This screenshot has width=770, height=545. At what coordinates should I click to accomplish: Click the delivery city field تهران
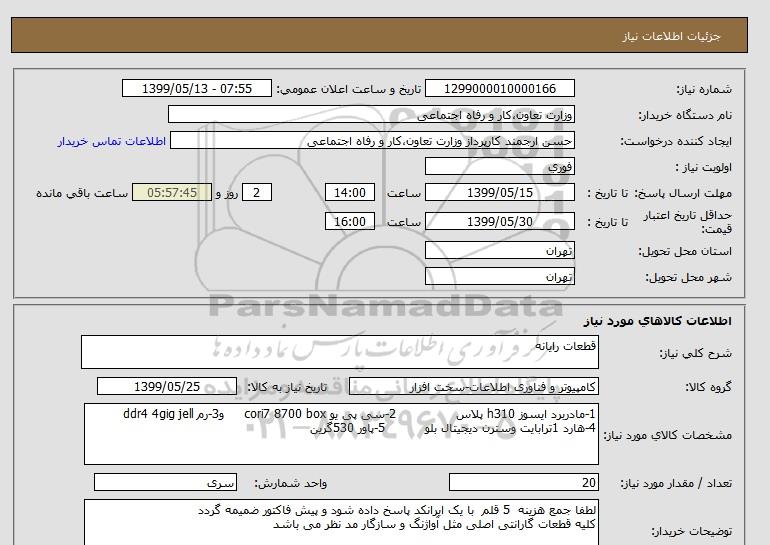click(499, 276)
